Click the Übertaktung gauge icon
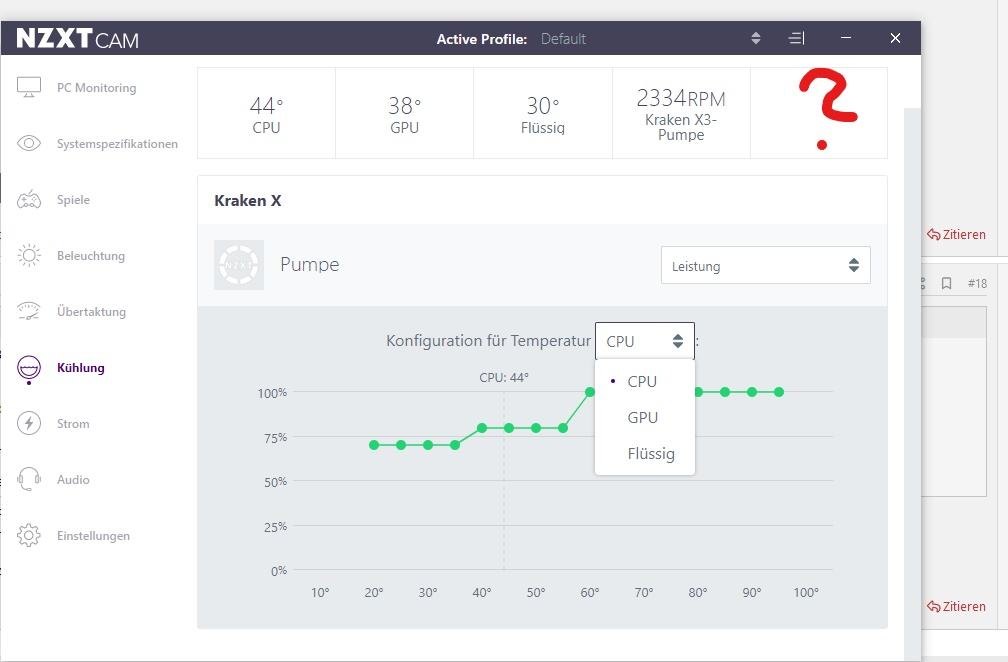Viewport: 1008px width, 662px height. point(29,311)
